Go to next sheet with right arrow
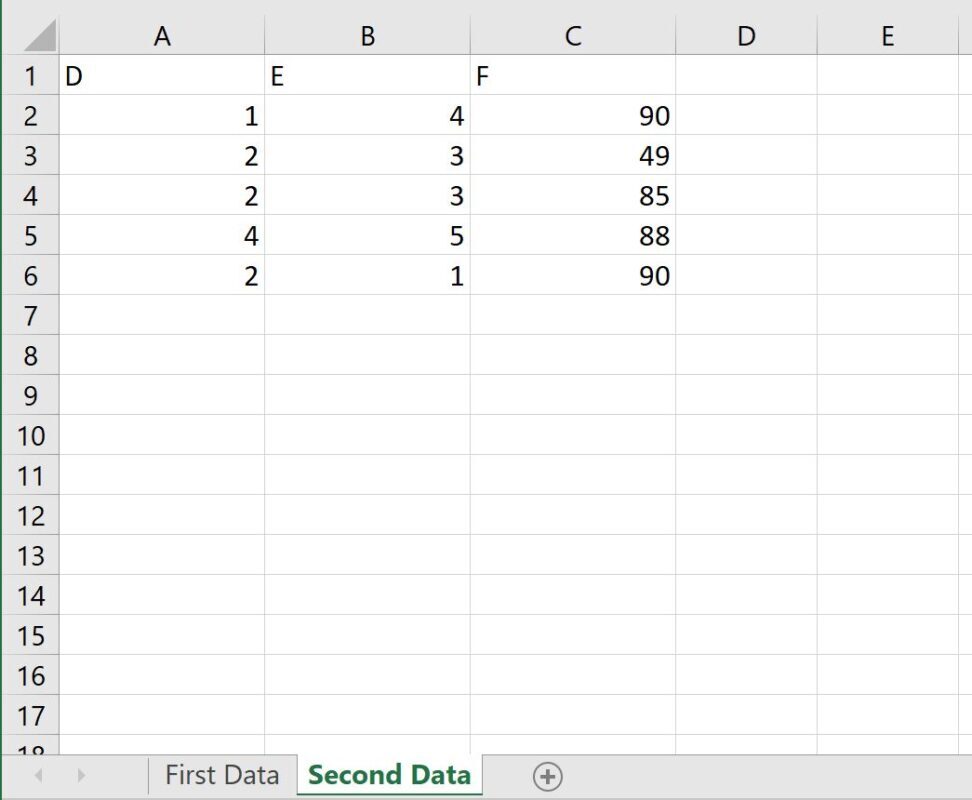Viewport: 972px width, 800px height. 81,775
